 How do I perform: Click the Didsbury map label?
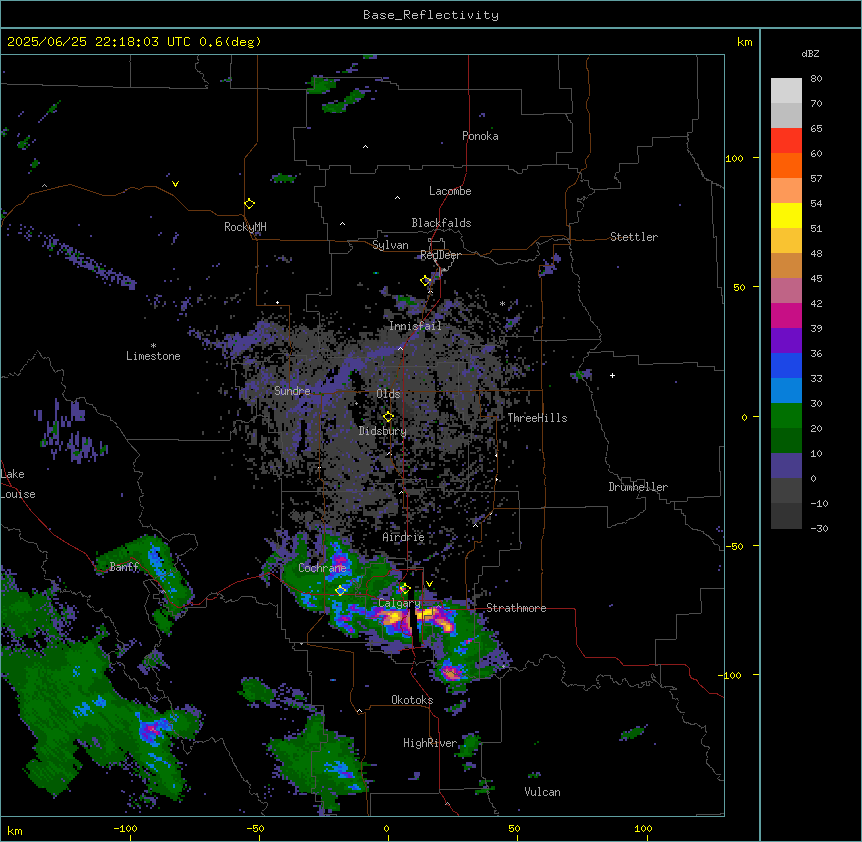pyautogui.click(x=383, y=431)
